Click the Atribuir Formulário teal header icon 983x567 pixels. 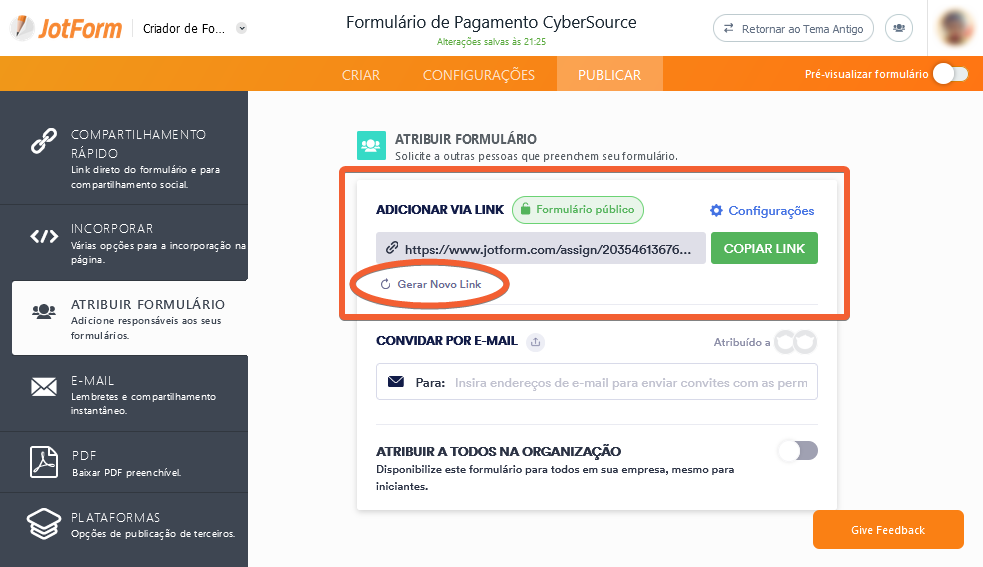[371, 146]
